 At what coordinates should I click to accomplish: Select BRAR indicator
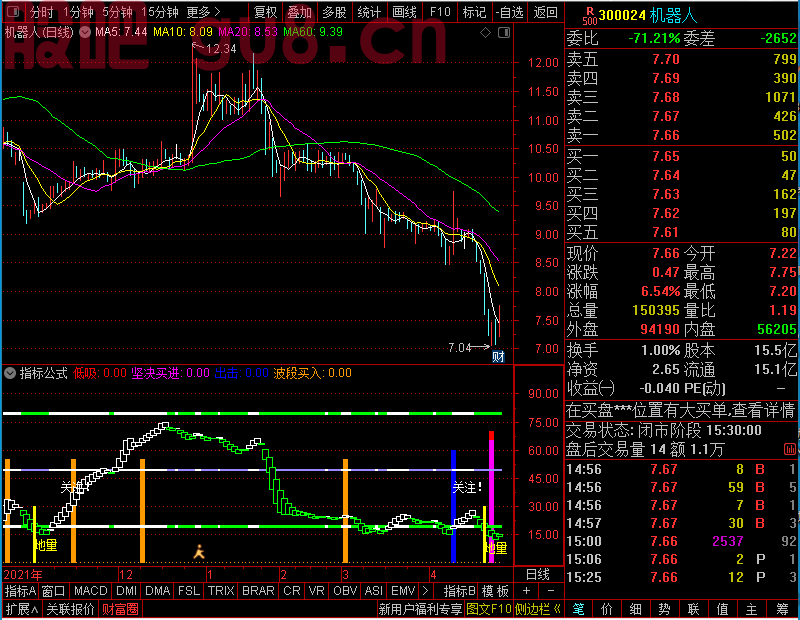click(258, 591)
